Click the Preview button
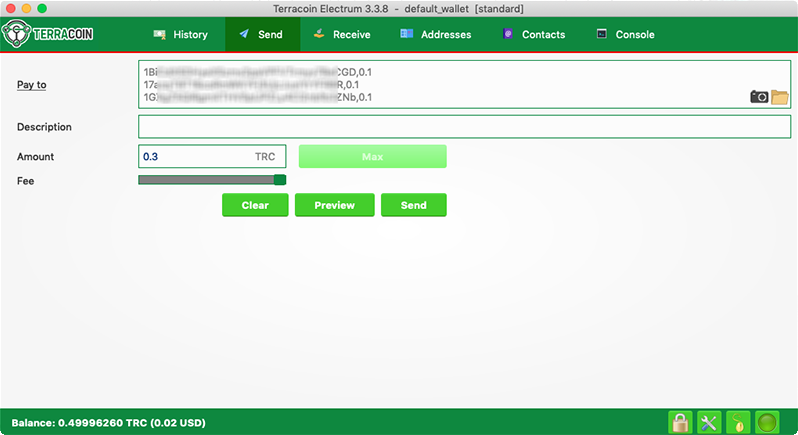The height and width of the screenshot is (435, 798). coord(334,205)
